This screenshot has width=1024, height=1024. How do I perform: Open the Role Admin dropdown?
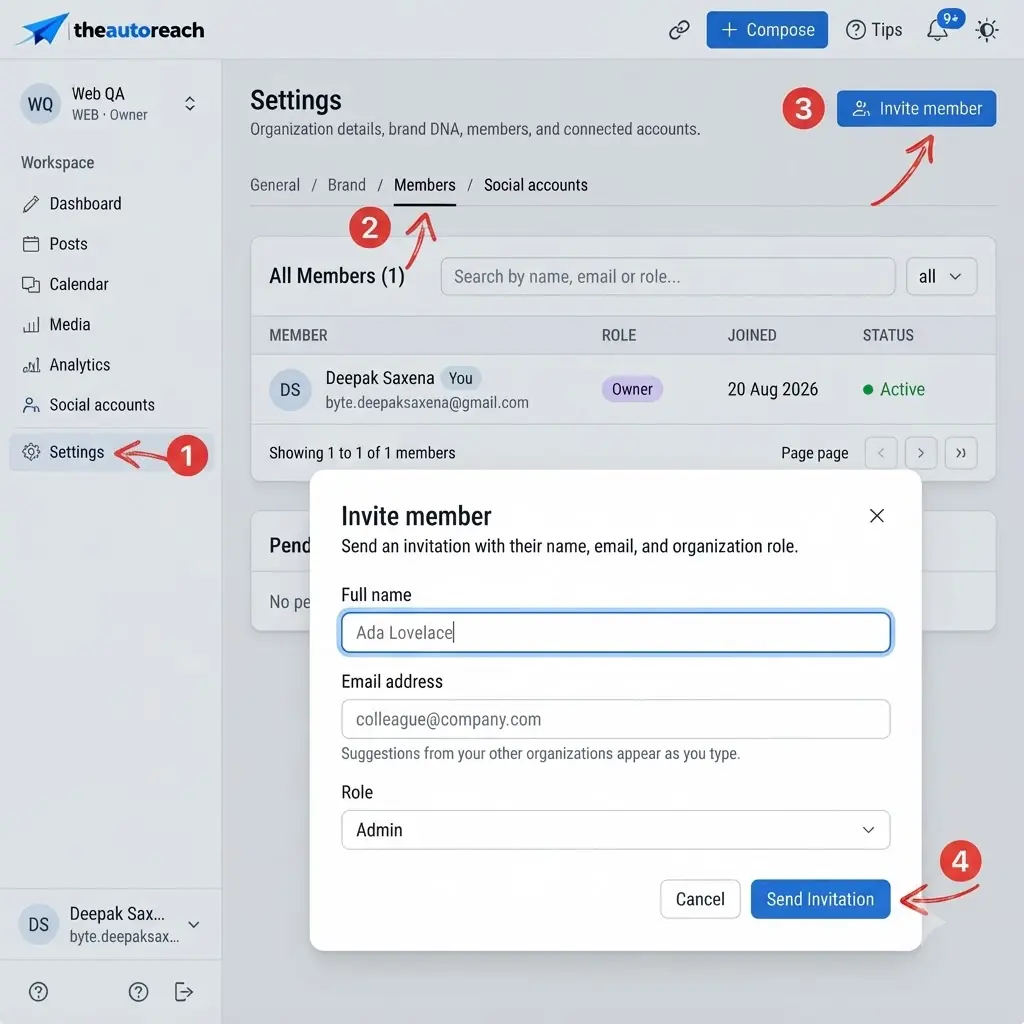615,830
